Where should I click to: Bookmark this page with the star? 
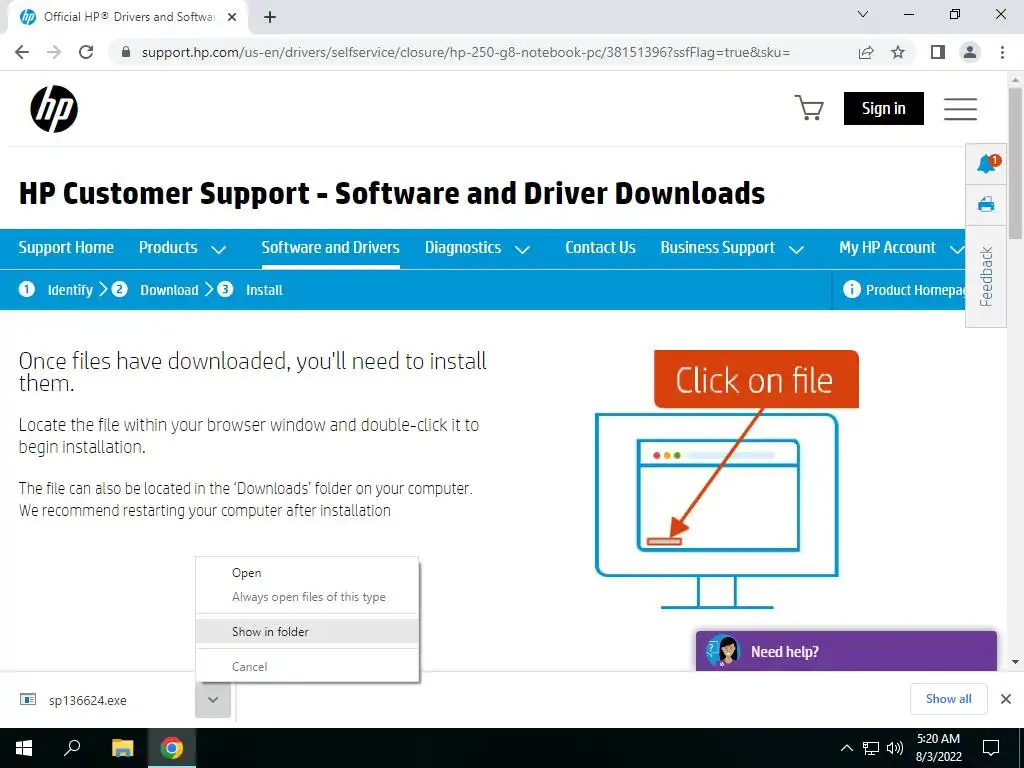pos(899,52)
